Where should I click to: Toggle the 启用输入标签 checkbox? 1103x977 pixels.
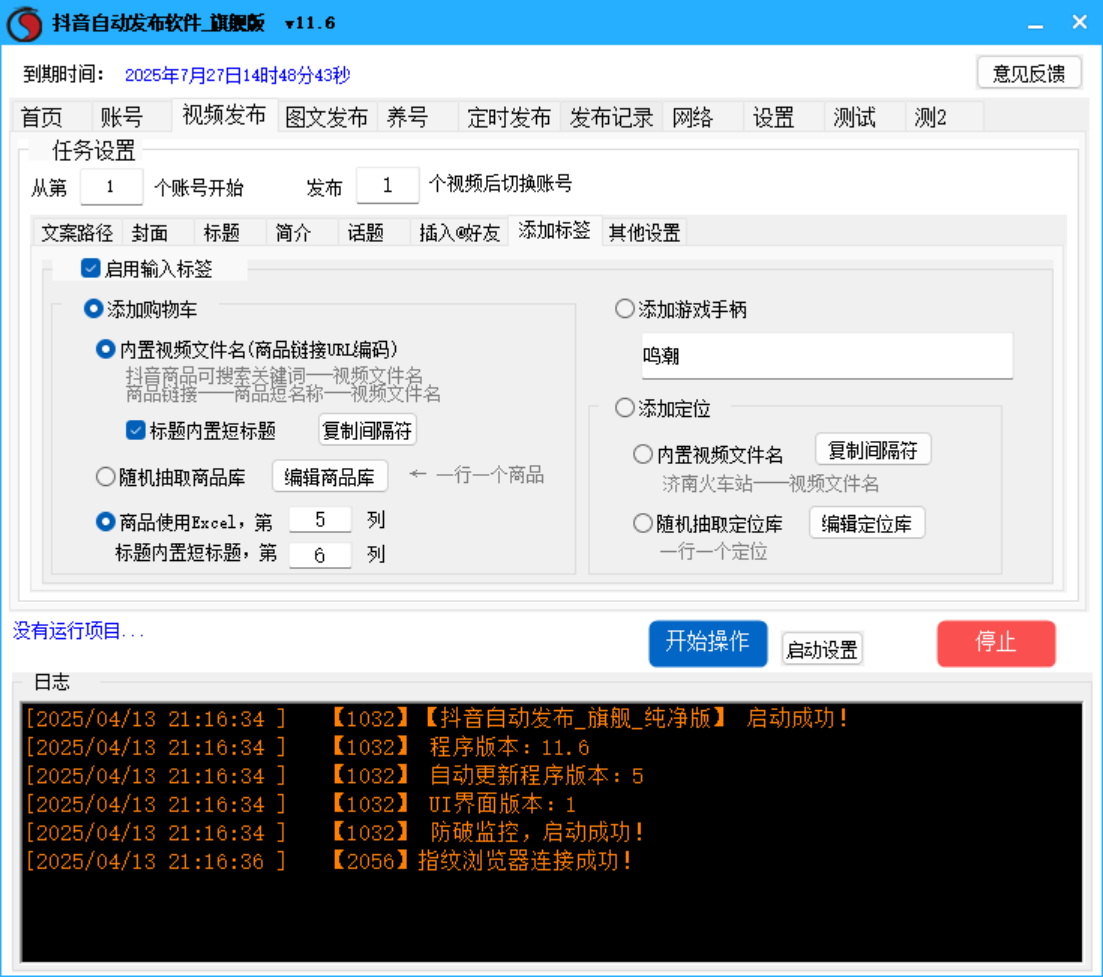90,268
